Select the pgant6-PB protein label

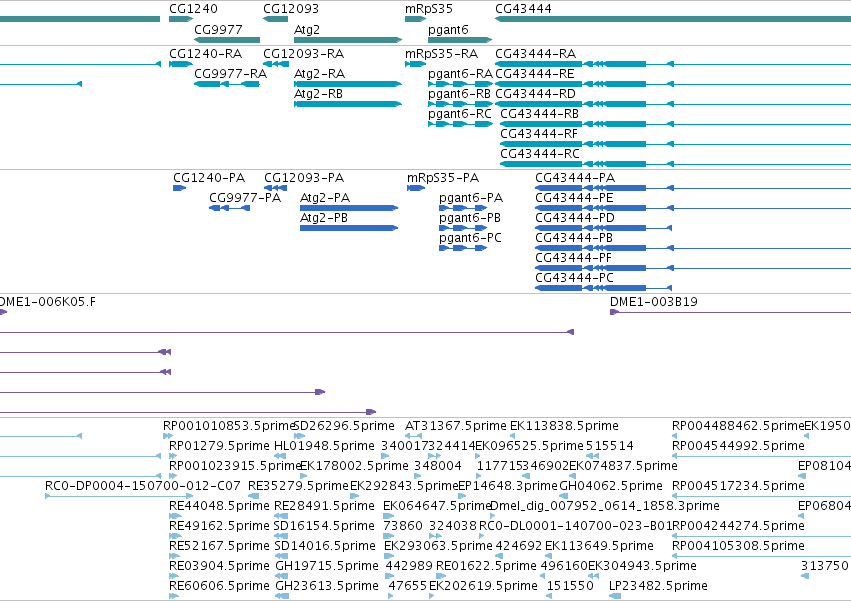point(470,218)
